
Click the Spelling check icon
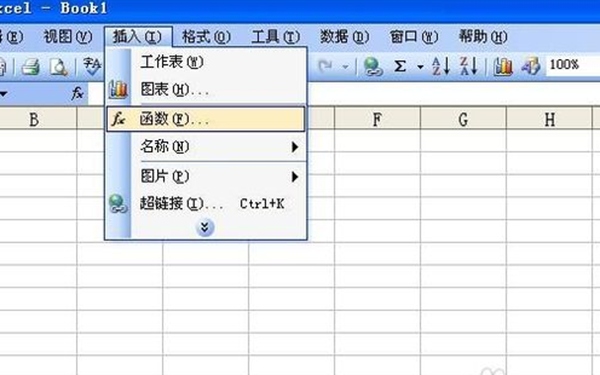click(x=92, y=67)
